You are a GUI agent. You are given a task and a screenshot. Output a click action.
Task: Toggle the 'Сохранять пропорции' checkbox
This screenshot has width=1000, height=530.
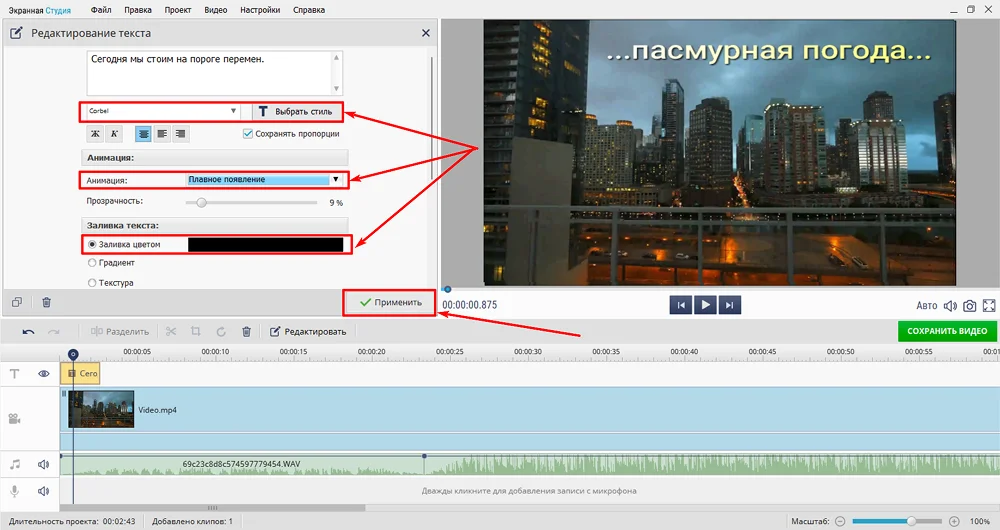tap(247, 134)
